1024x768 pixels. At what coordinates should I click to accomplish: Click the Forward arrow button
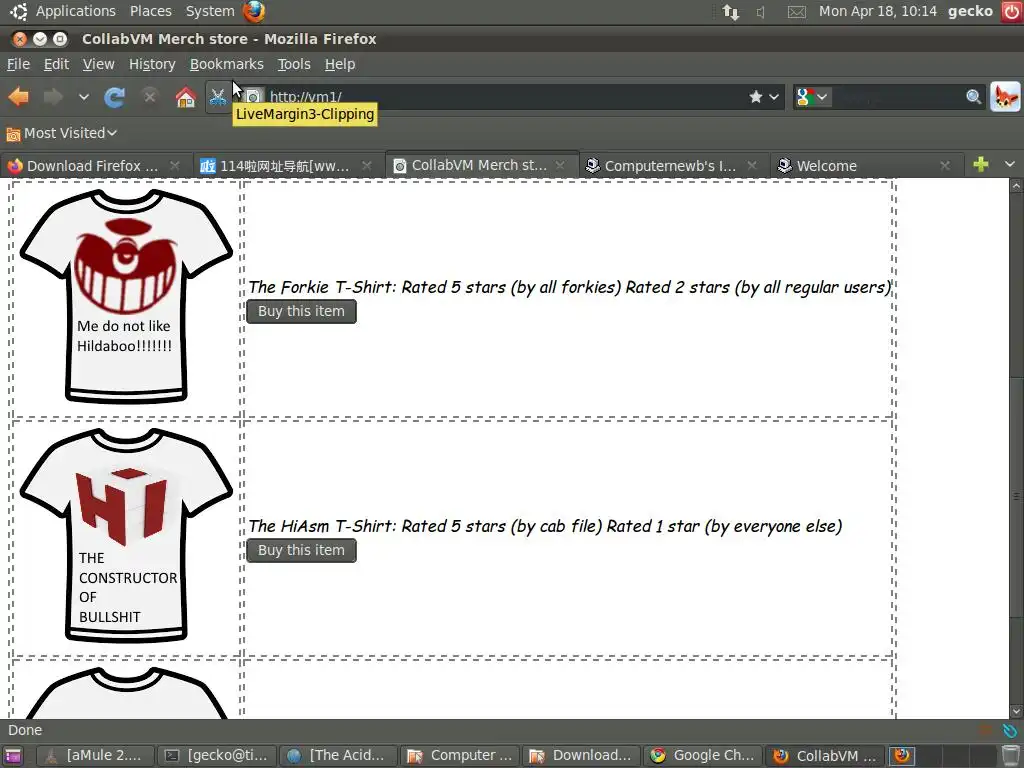(x=53, y=97)
